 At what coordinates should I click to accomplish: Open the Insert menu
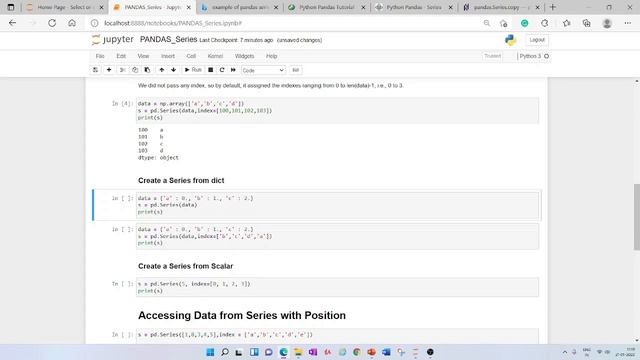click(x=168, y=56)
